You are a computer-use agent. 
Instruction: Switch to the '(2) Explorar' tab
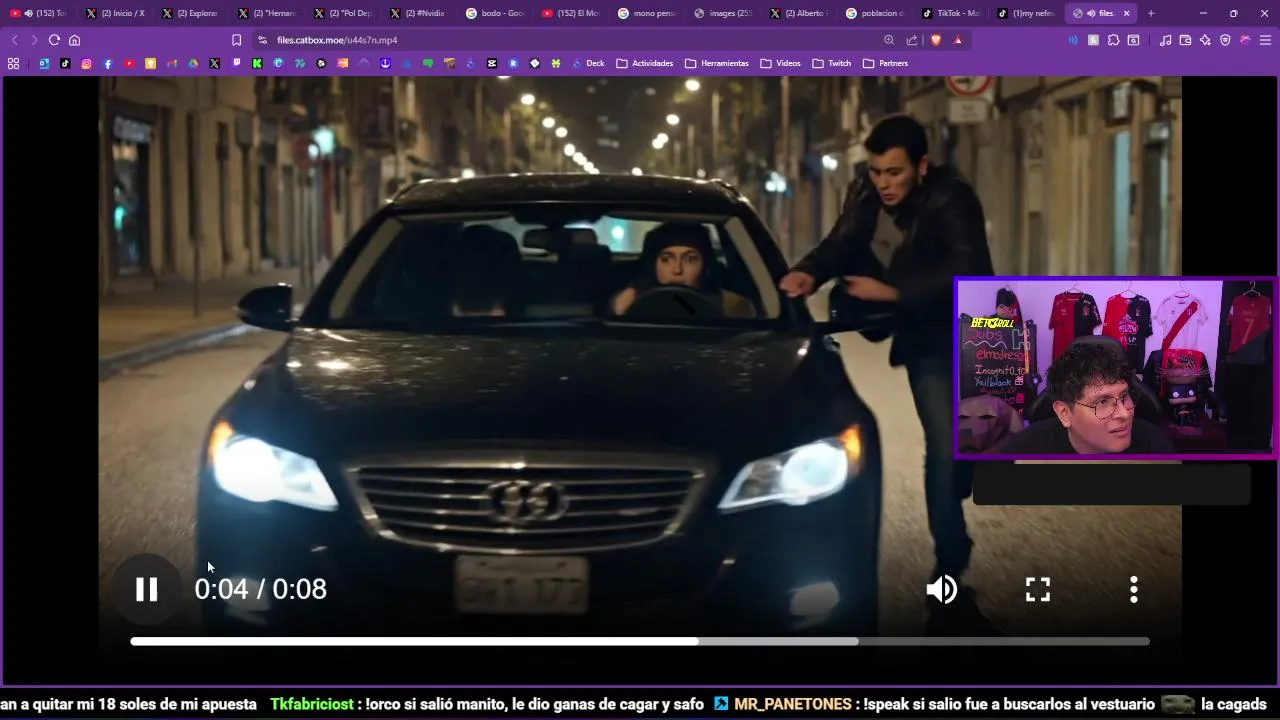tap(191, 13)
